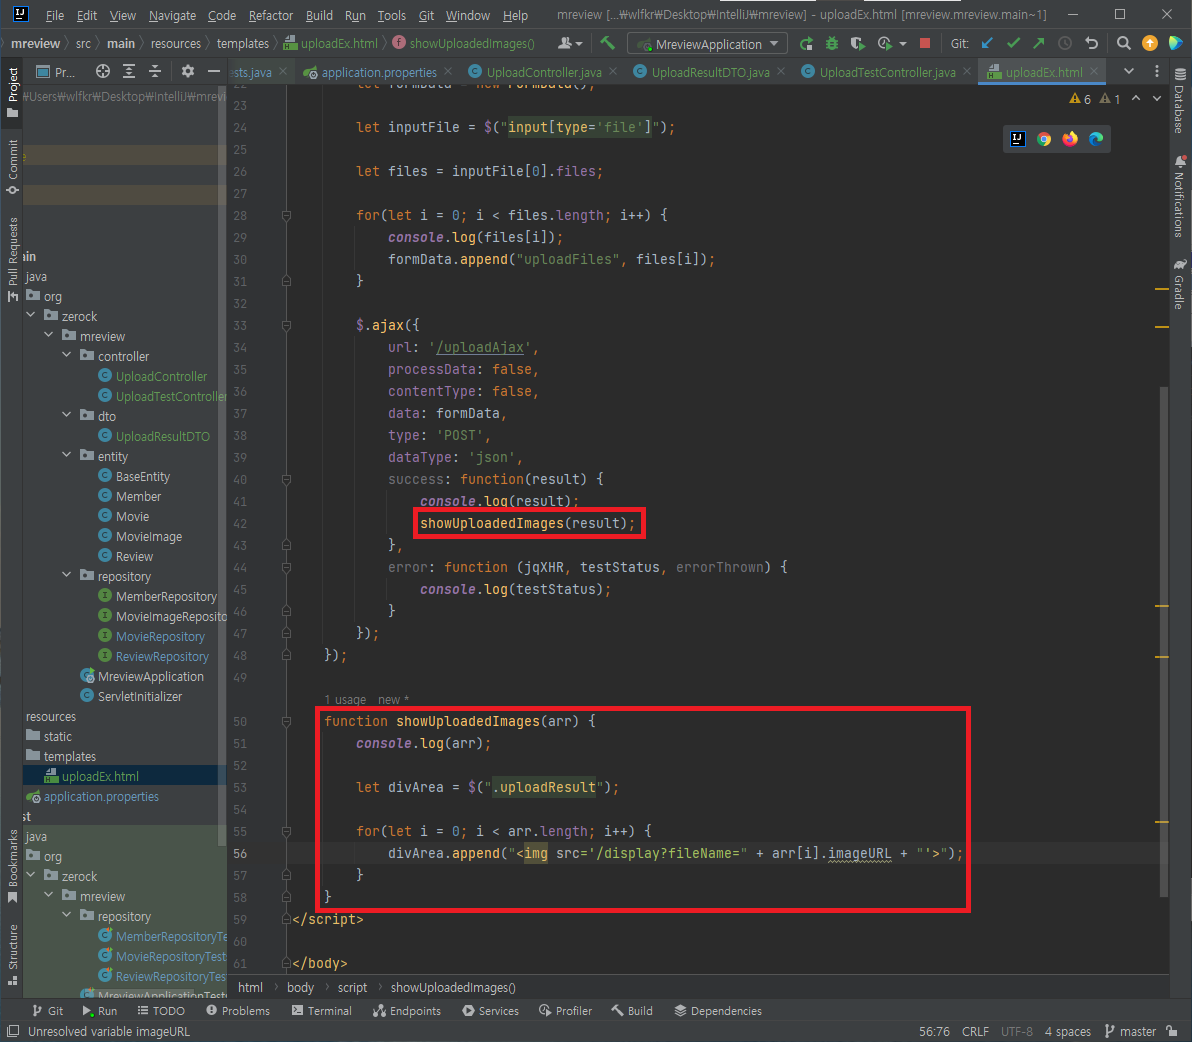The image size is (1192, 1042).
Task: Jump to previous highlighted error arrow
Action: click(1136, 99)
